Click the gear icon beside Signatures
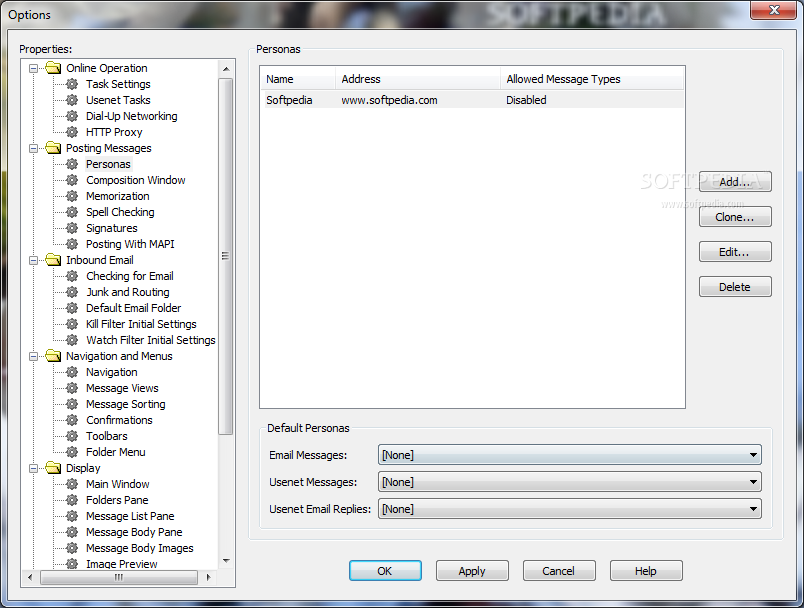The height and width of the screenshot is (608, 804). click(x=72, y=228)
